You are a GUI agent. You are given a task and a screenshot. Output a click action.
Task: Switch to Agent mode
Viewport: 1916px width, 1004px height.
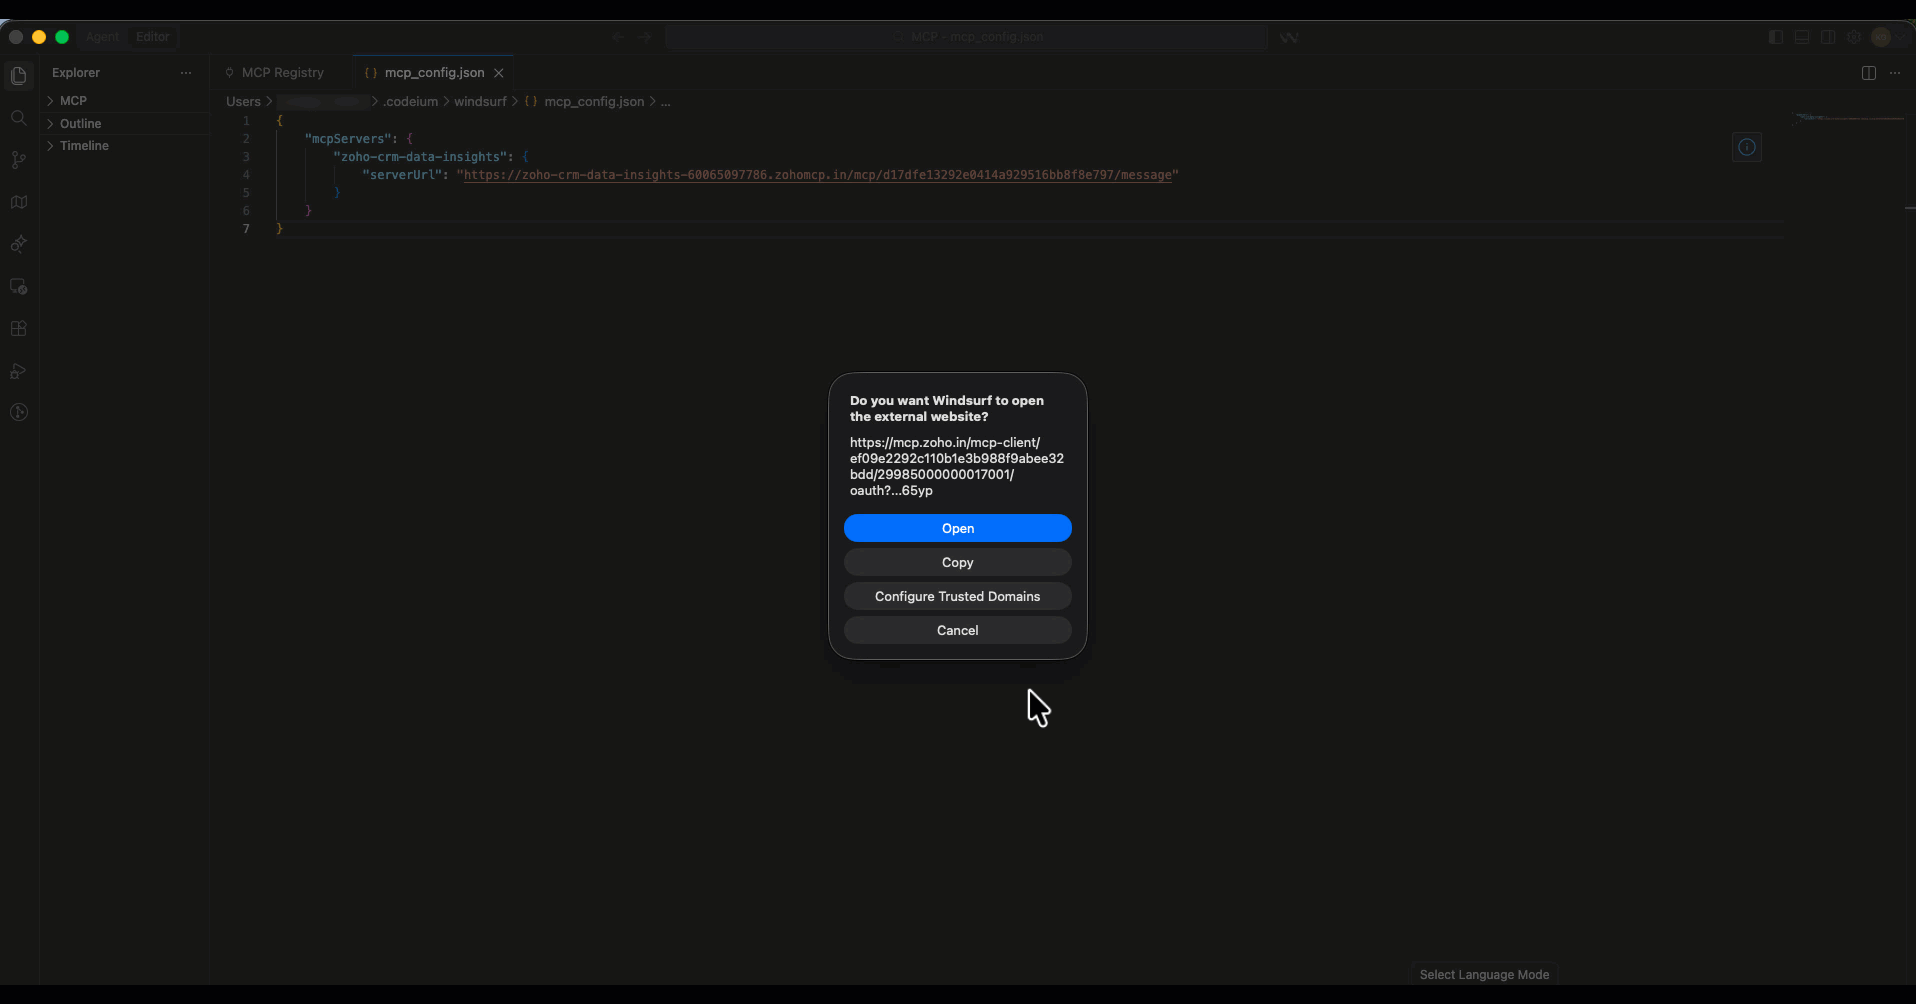click(102, 37)
